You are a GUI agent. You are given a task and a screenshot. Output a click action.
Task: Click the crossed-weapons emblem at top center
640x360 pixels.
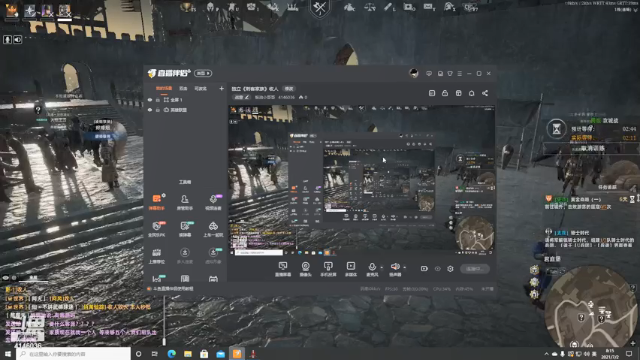tap(320, 8)
